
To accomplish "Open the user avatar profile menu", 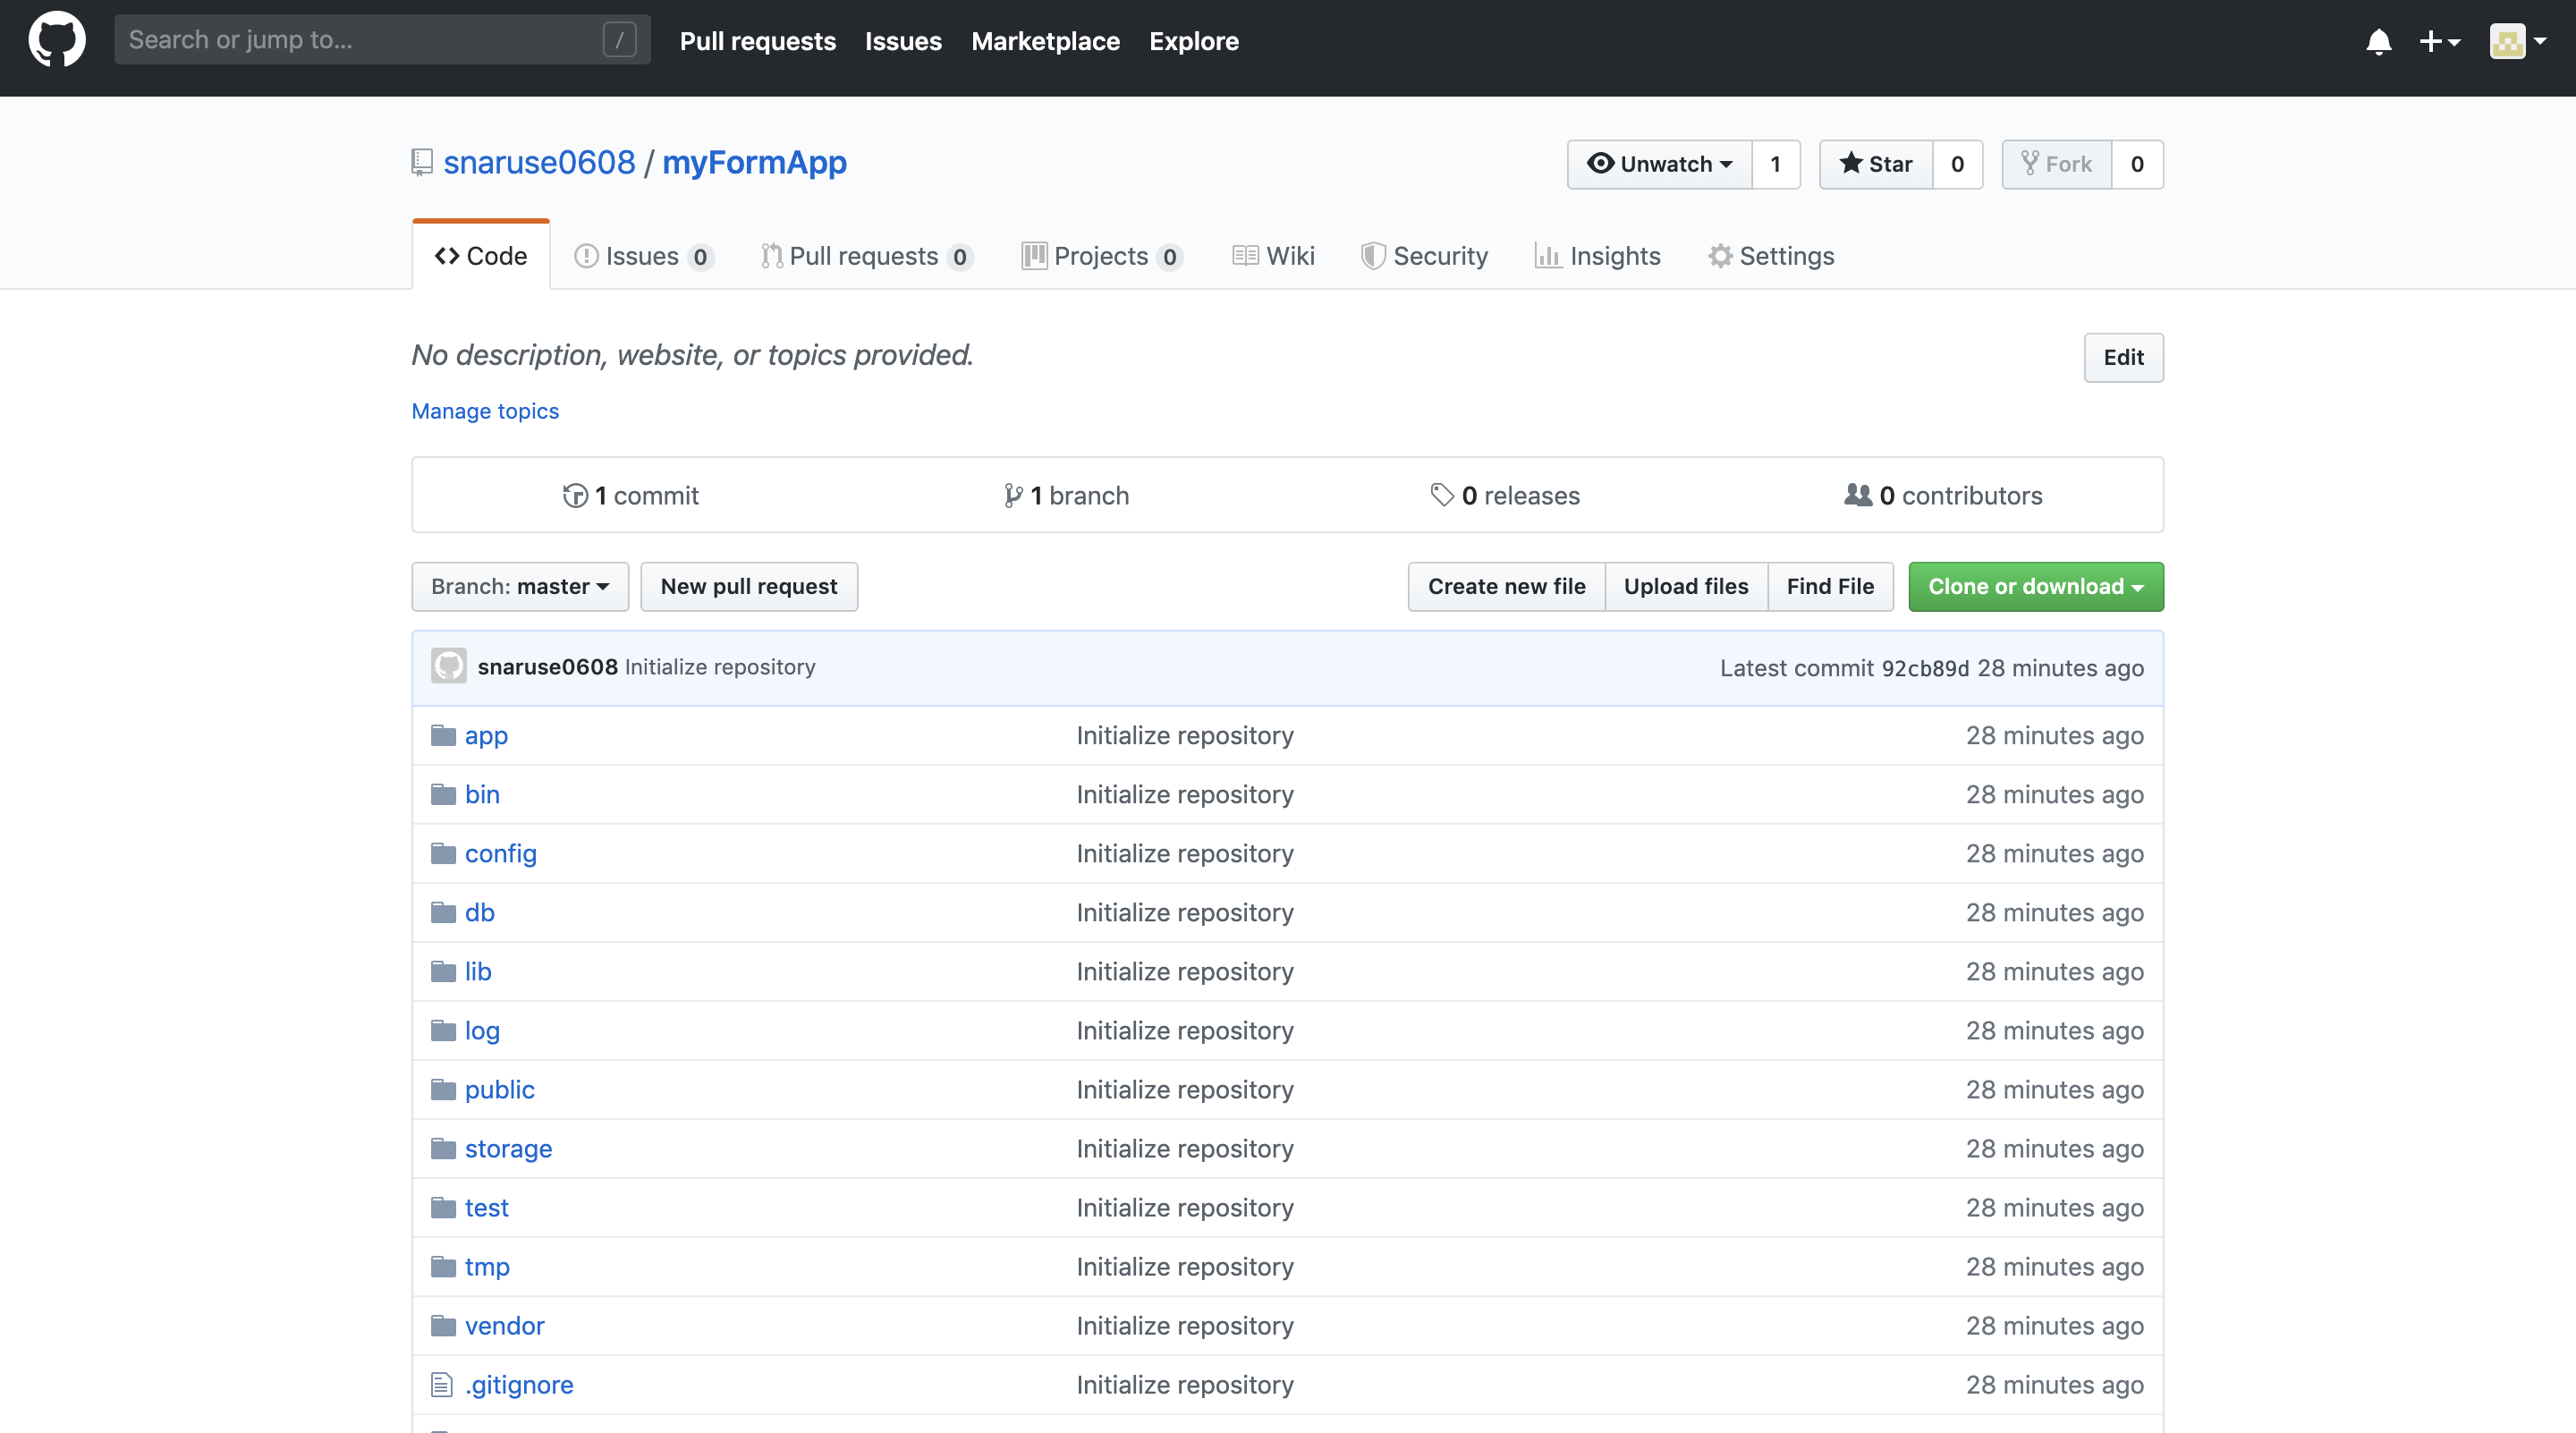I will pos(2517,41).
